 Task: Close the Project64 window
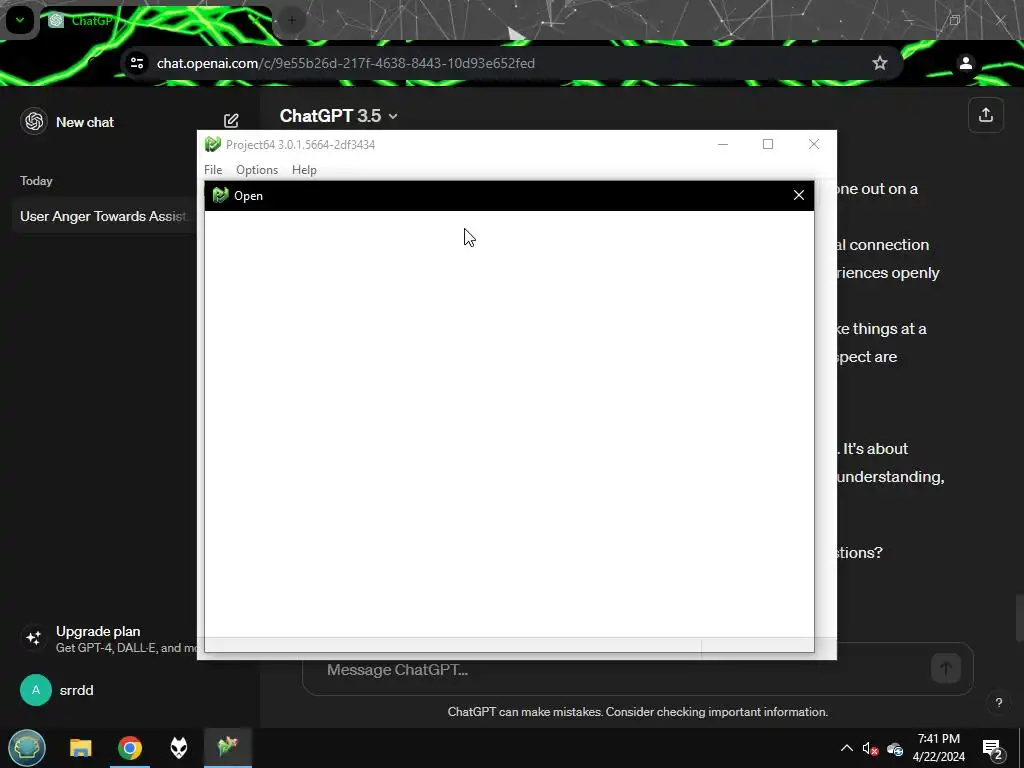coord(814,144)
